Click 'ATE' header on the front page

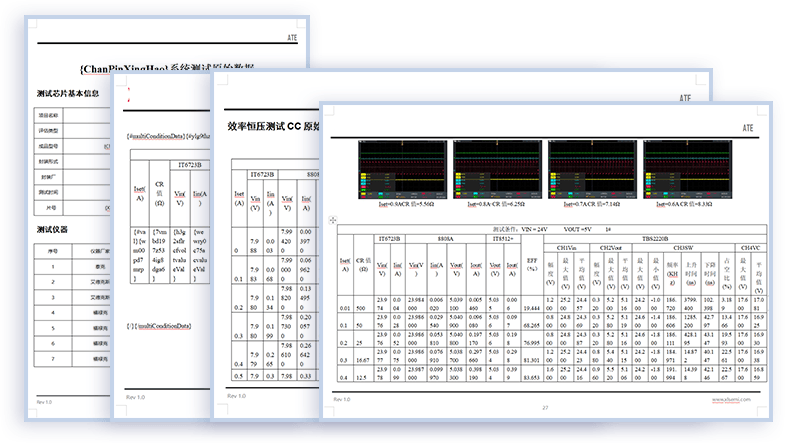(x=747, y=128)
